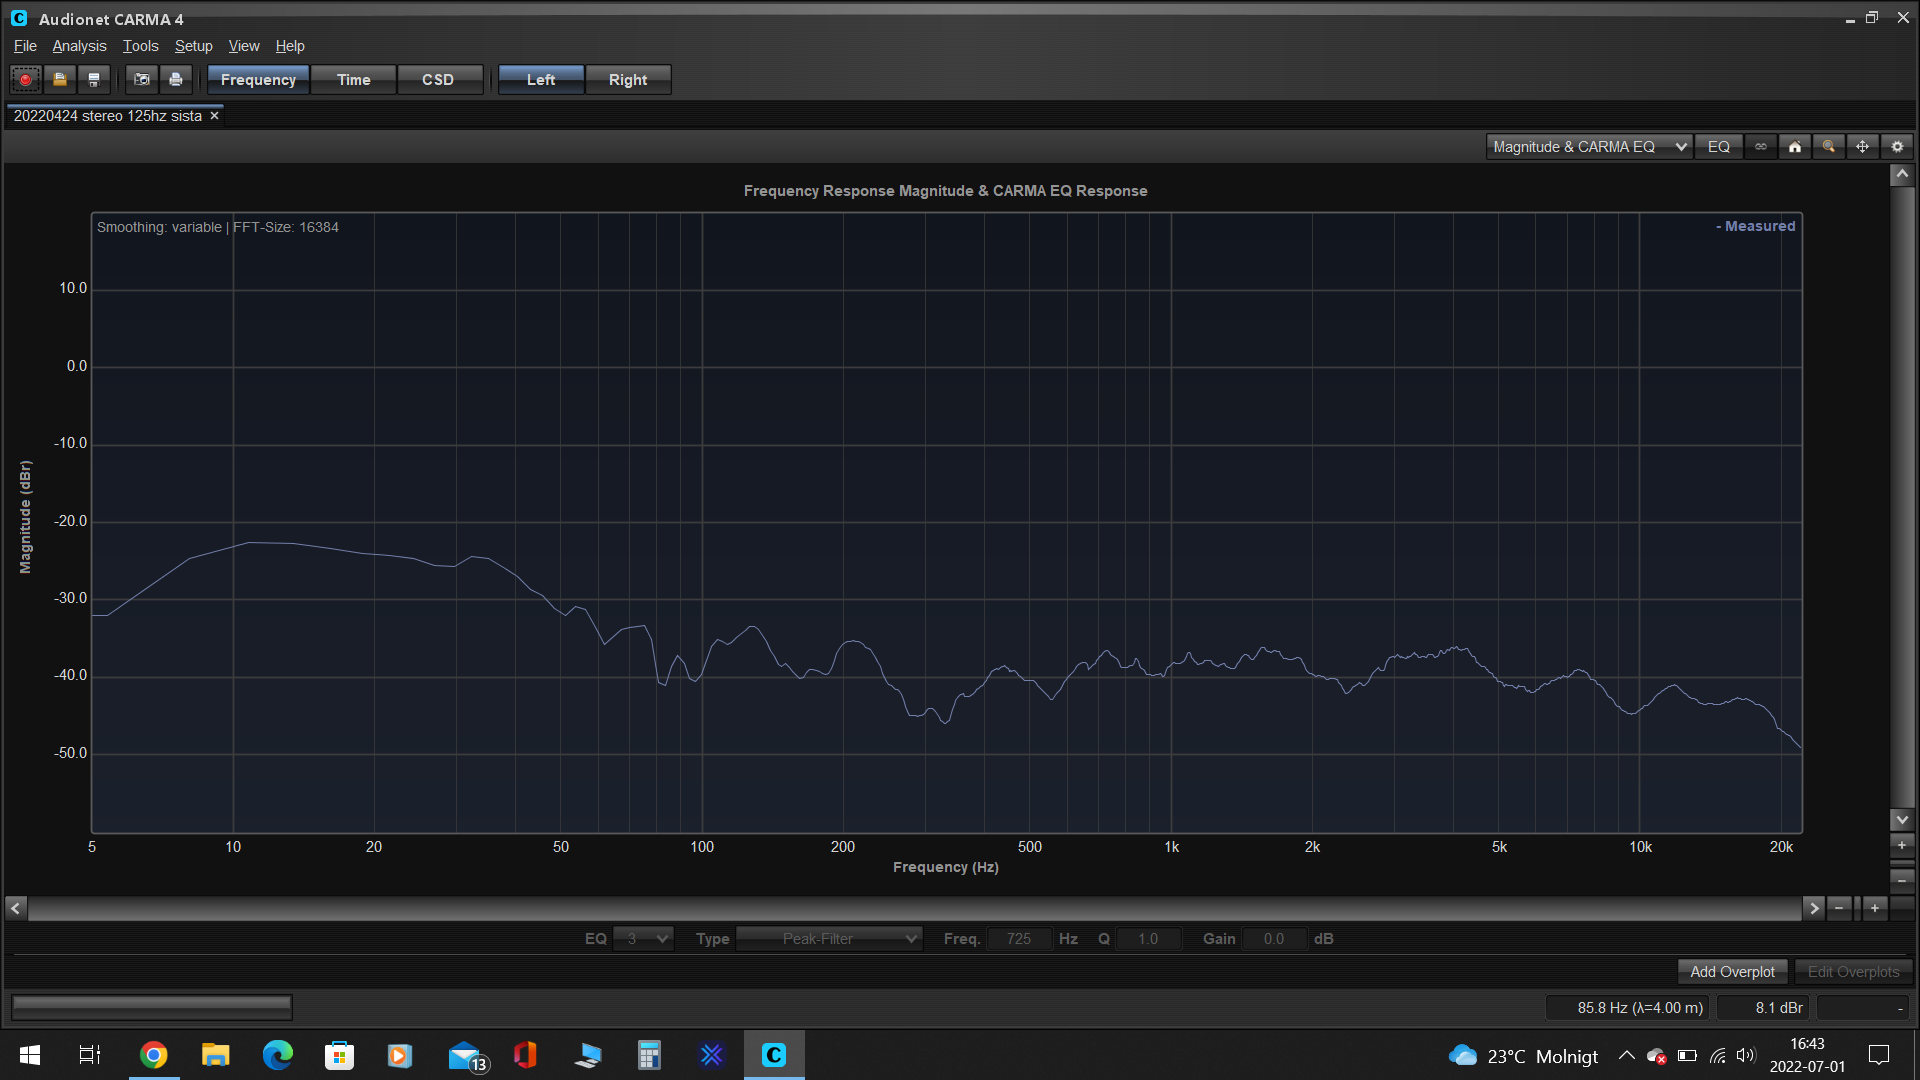Viewport: 1920px width, 1080px height.
Task: Click the Freq. input field showing 725
Action: (x=1019, y=939)
